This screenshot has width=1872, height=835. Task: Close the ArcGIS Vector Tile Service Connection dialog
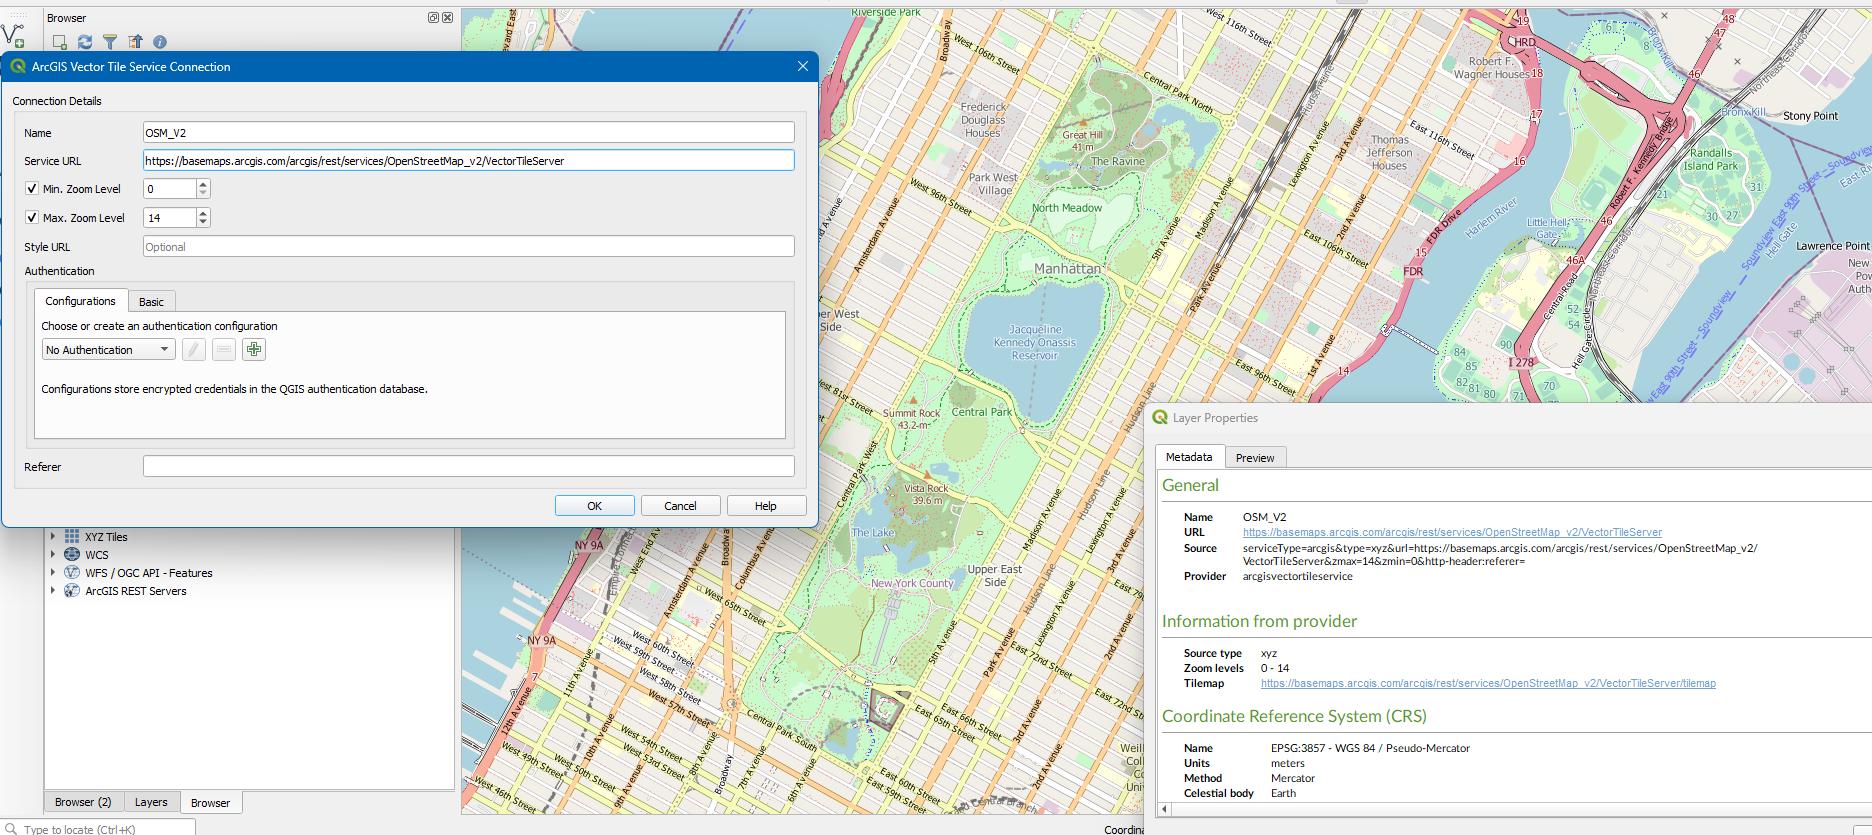(802, 67)
